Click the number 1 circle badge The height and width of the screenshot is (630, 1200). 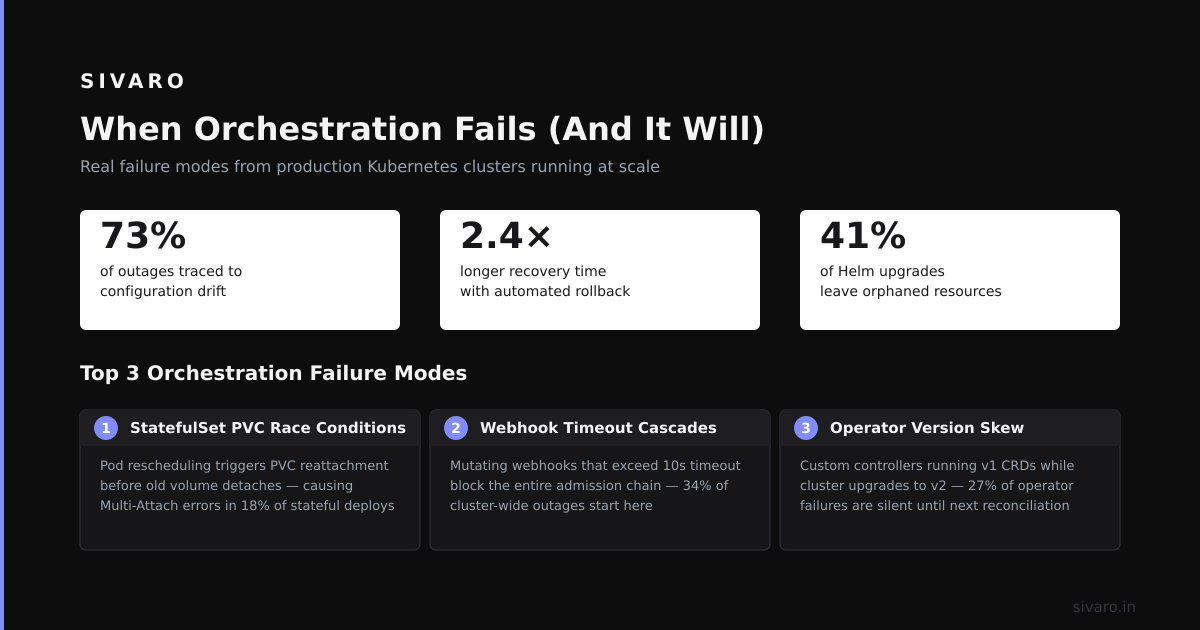[106, 428]
